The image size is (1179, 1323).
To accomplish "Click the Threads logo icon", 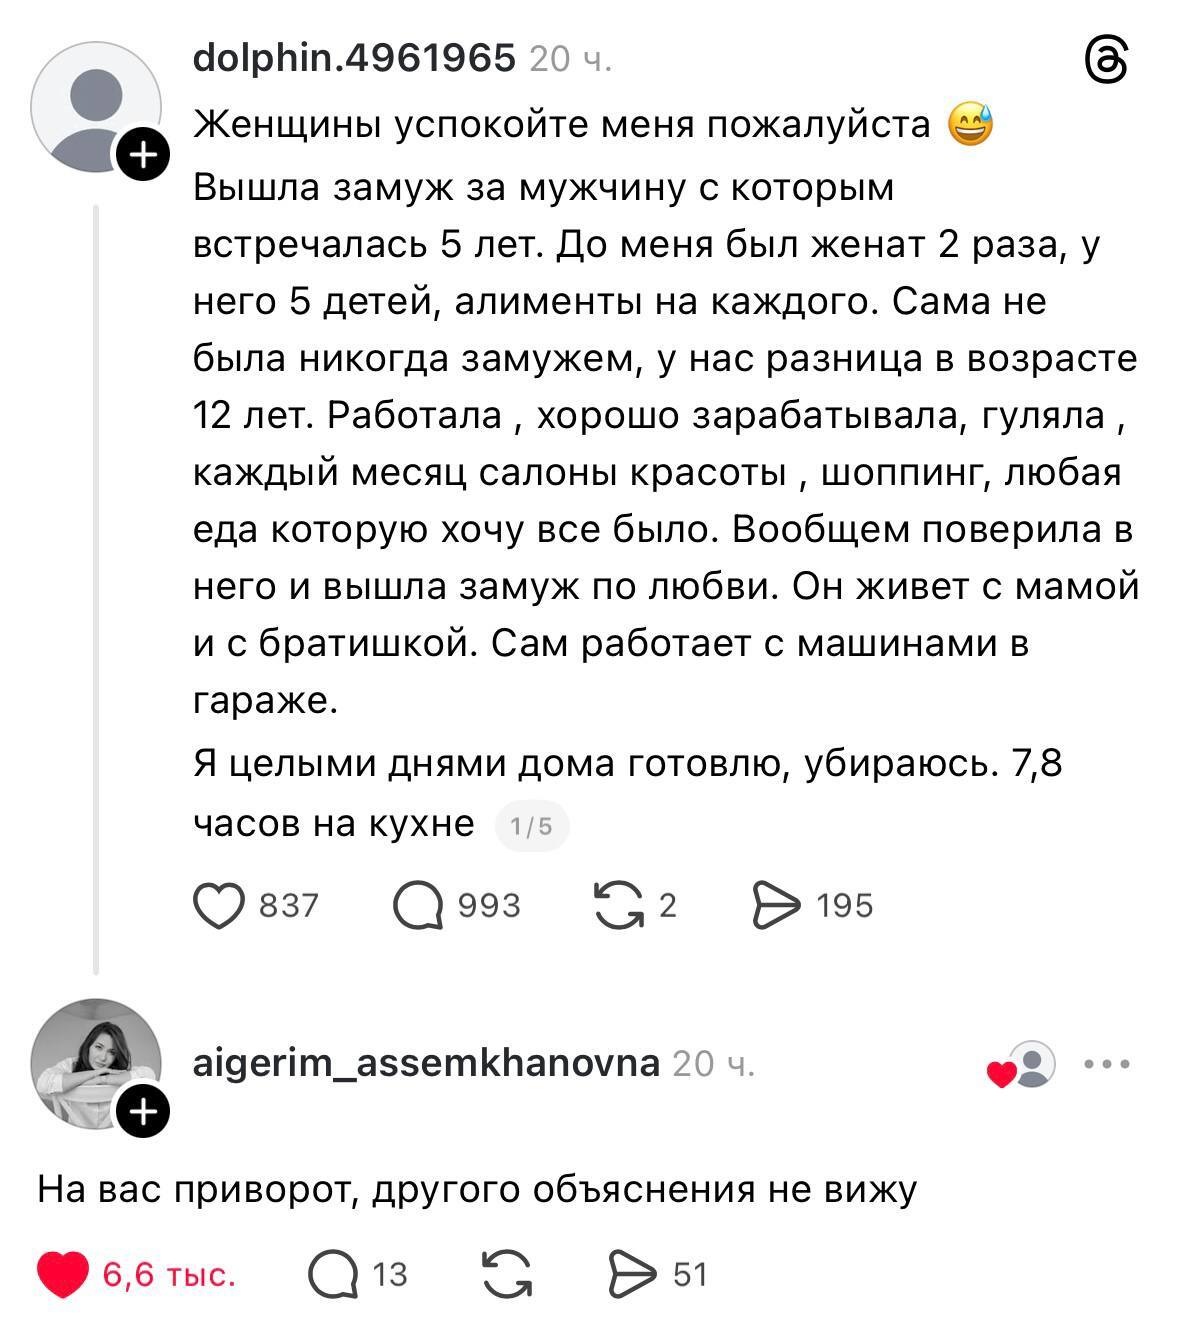I will point(1106,61).
